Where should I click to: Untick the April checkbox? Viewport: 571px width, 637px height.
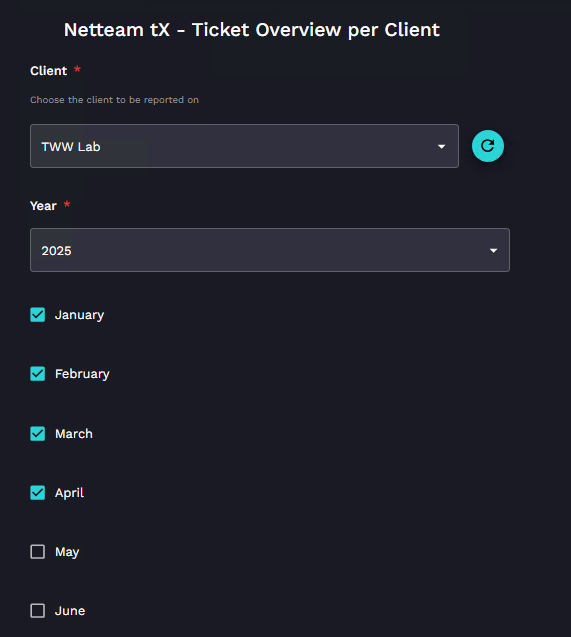click(x=38, y=492)
